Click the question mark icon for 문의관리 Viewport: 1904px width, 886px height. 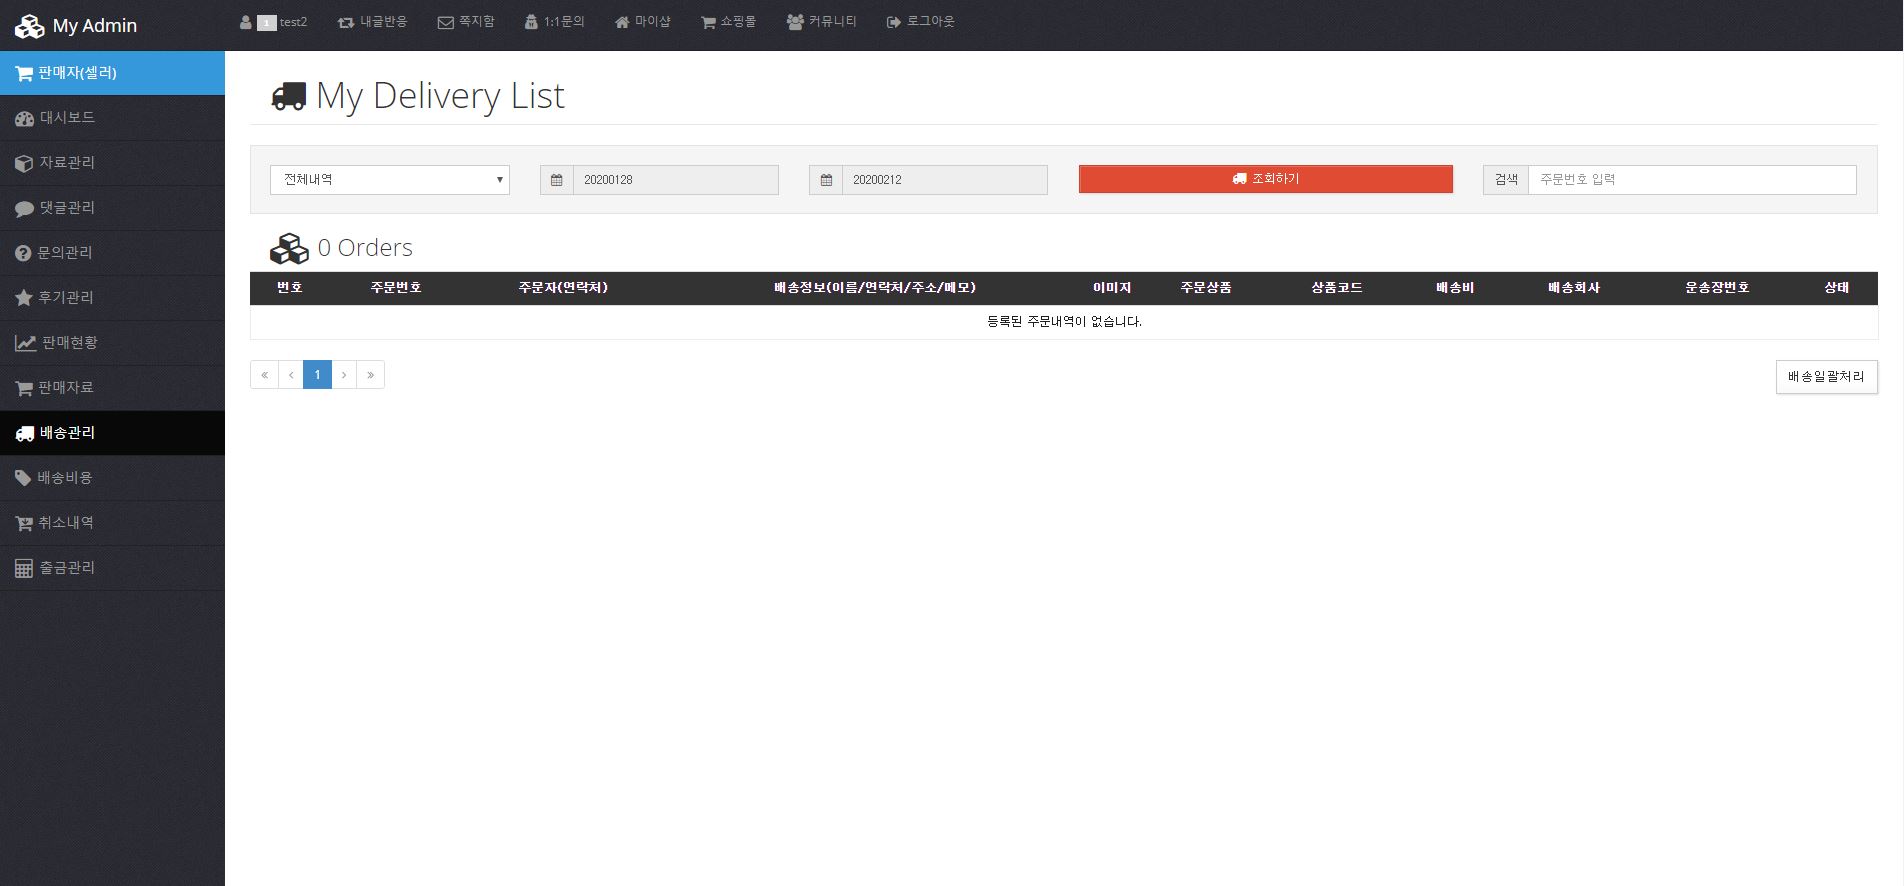(x=23, y=253)
